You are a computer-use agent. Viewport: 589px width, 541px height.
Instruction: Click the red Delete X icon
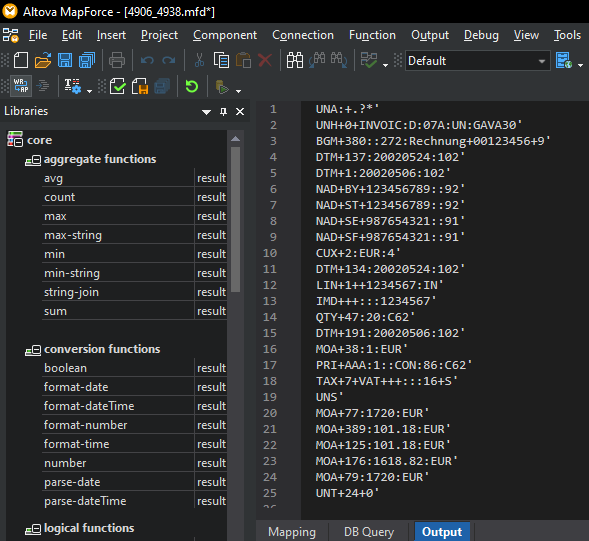click(x=265, y=60)
